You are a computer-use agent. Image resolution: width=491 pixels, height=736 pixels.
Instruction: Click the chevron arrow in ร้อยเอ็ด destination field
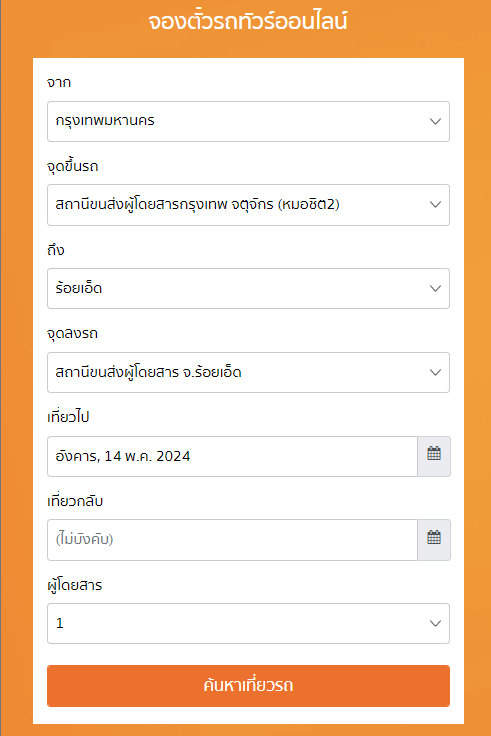(435, 289)
